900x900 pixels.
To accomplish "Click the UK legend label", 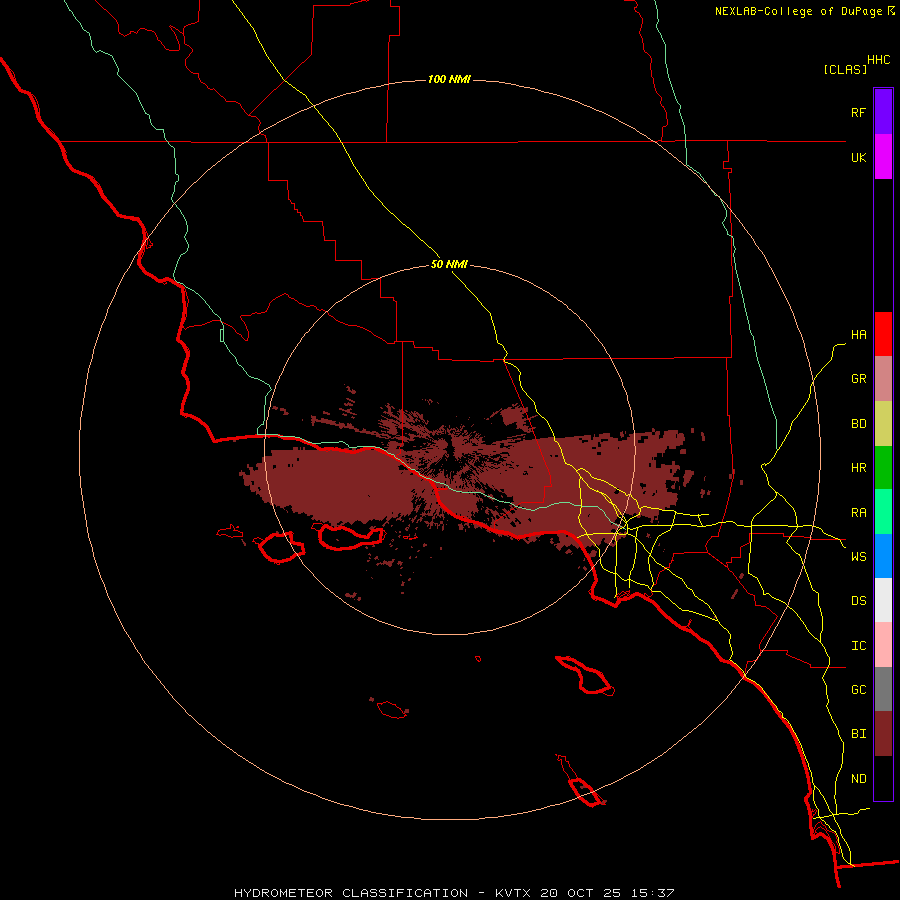I will tap(858, 157).
